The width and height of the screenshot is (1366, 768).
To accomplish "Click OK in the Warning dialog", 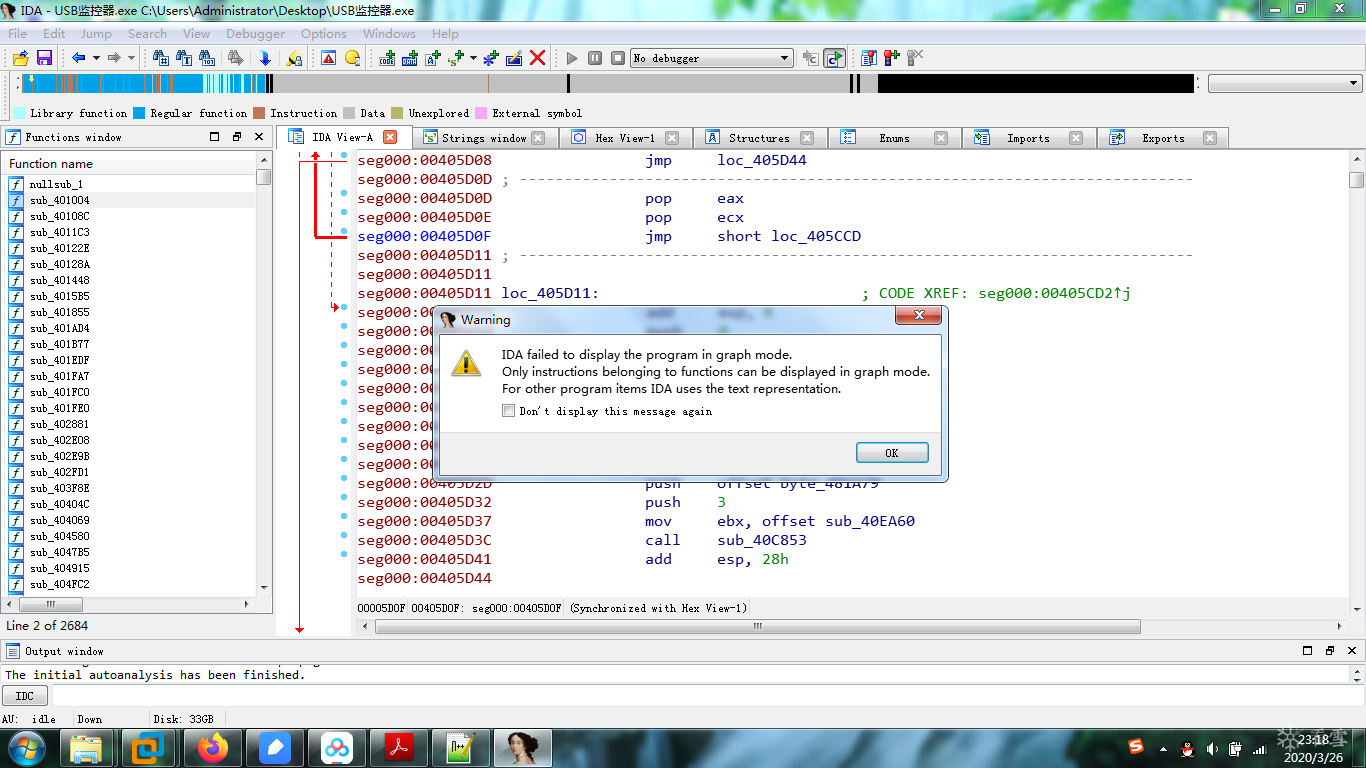I will [892, 453].
